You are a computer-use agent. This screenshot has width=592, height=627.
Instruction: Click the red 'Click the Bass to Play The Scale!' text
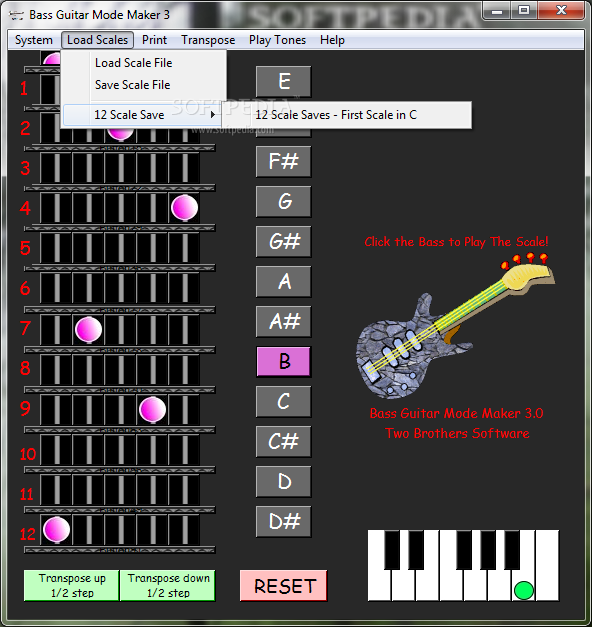[456, 242]
